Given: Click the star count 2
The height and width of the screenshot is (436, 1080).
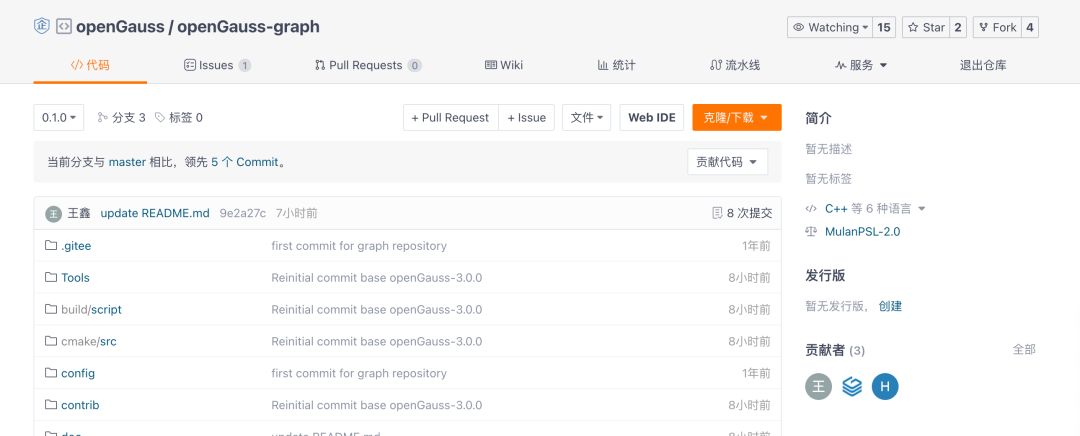Looking at the screenshot, I should point(958,28).
